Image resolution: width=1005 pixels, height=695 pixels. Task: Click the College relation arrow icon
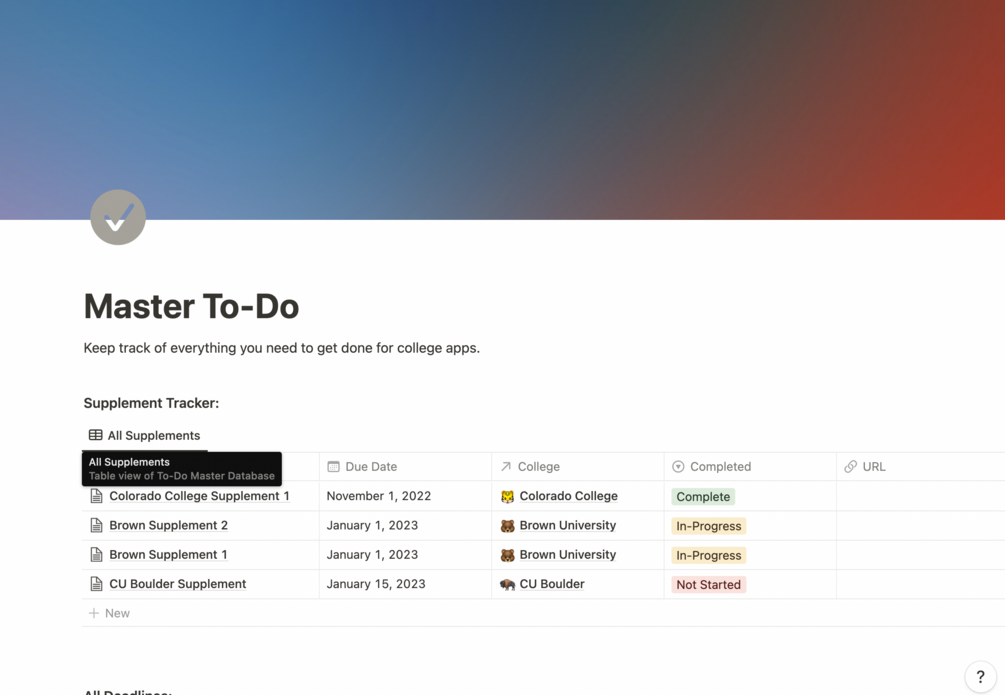506,467
